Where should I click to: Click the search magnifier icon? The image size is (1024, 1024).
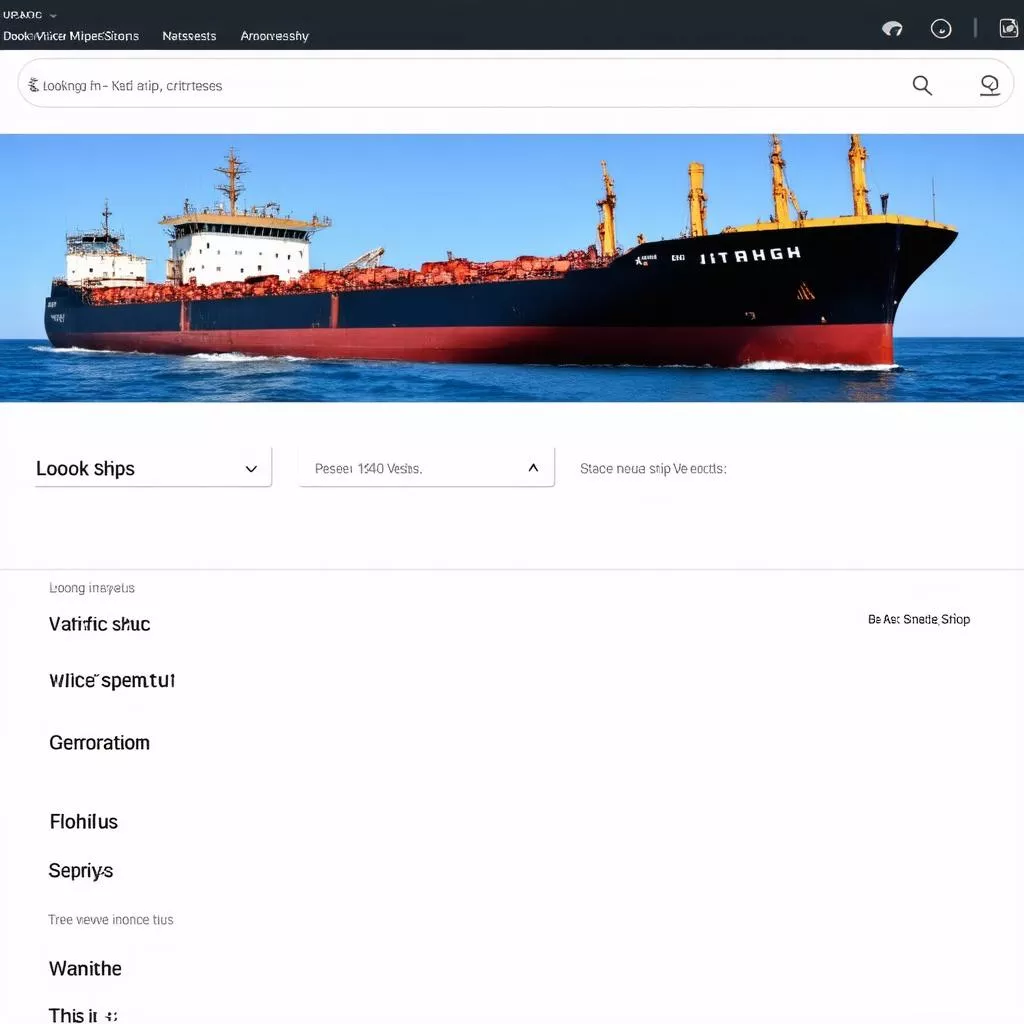(922, 85)
